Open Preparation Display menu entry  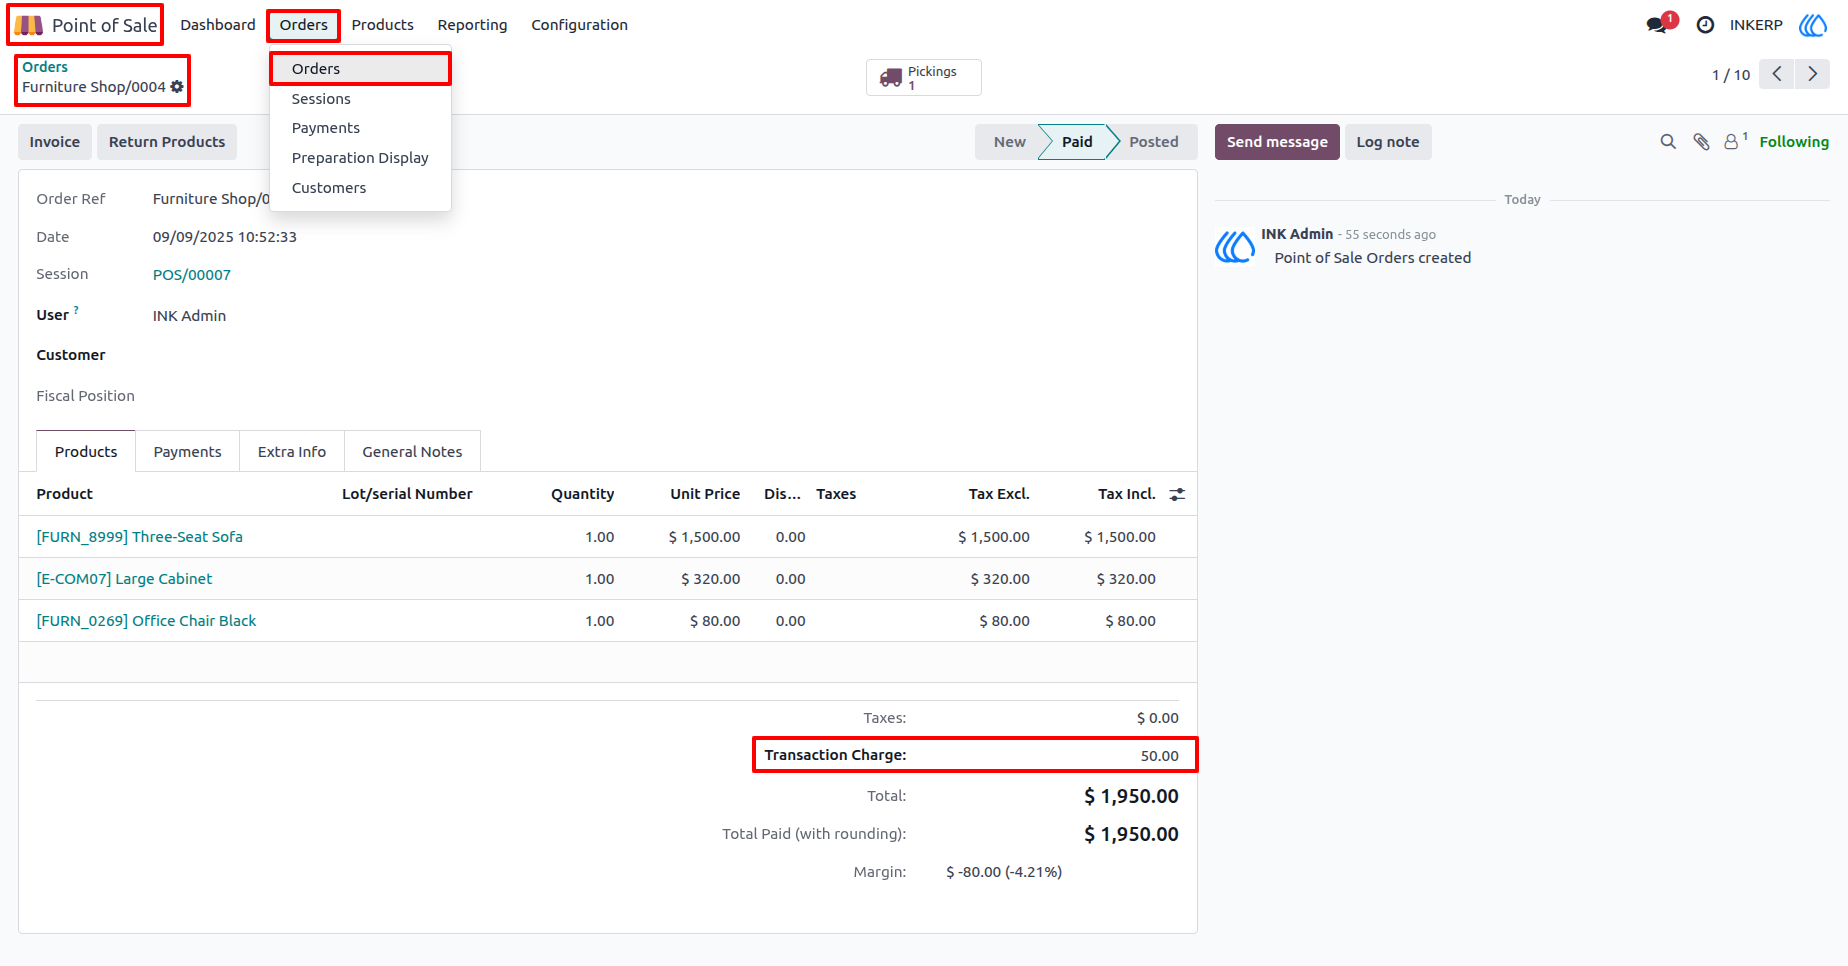[x=360, y=158]
